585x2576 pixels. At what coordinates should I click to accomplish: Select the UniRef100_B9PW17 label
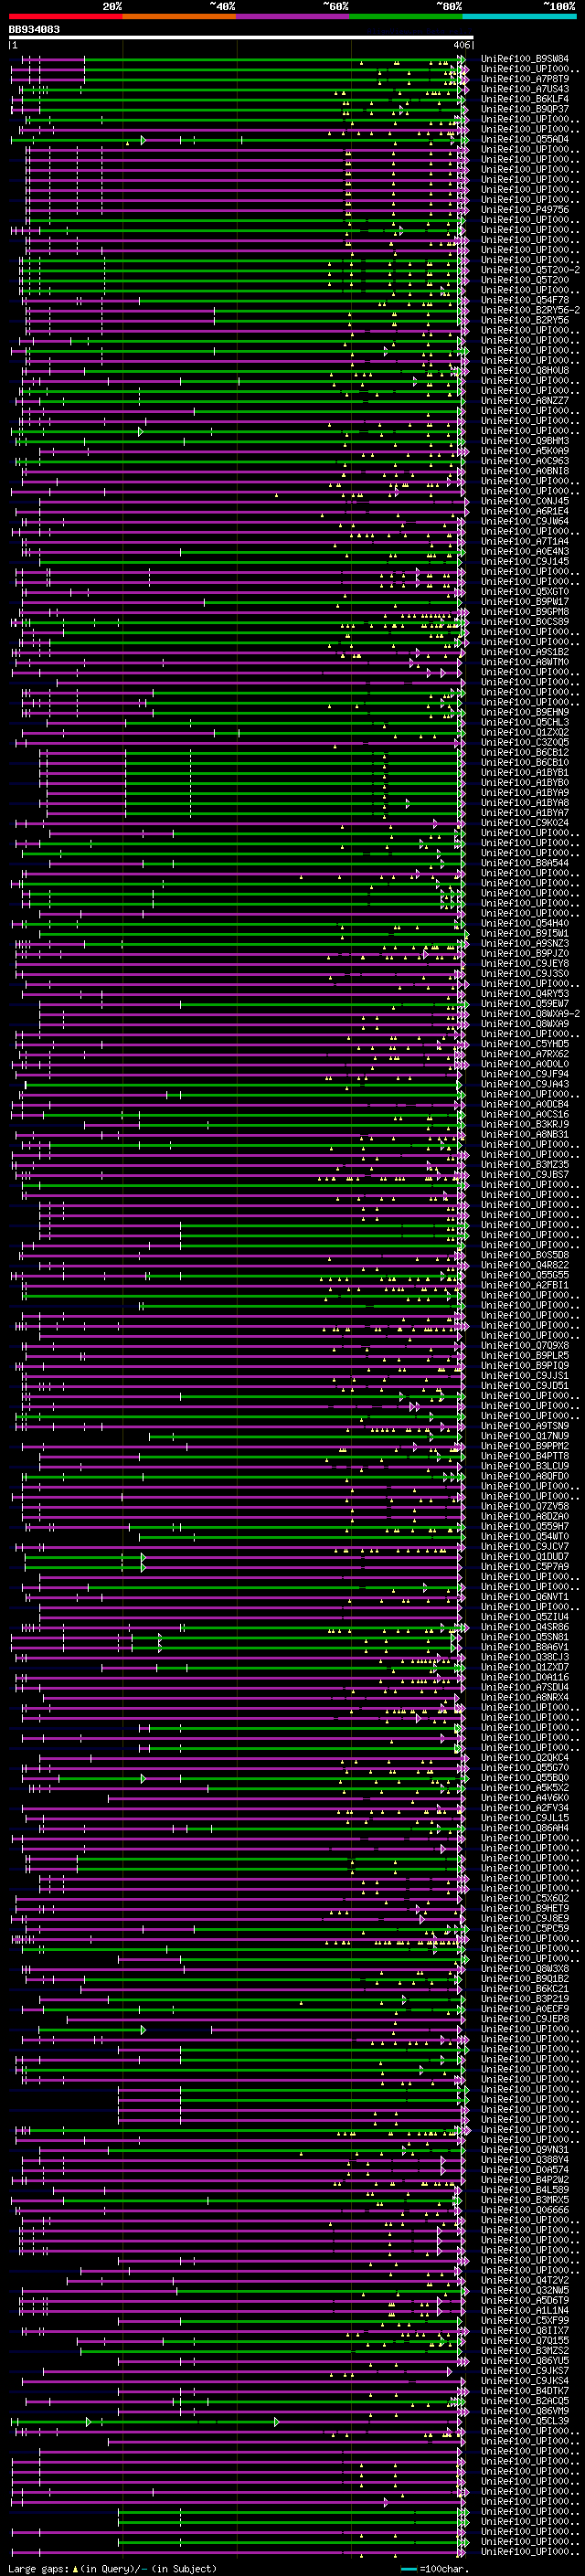point(525,602)
